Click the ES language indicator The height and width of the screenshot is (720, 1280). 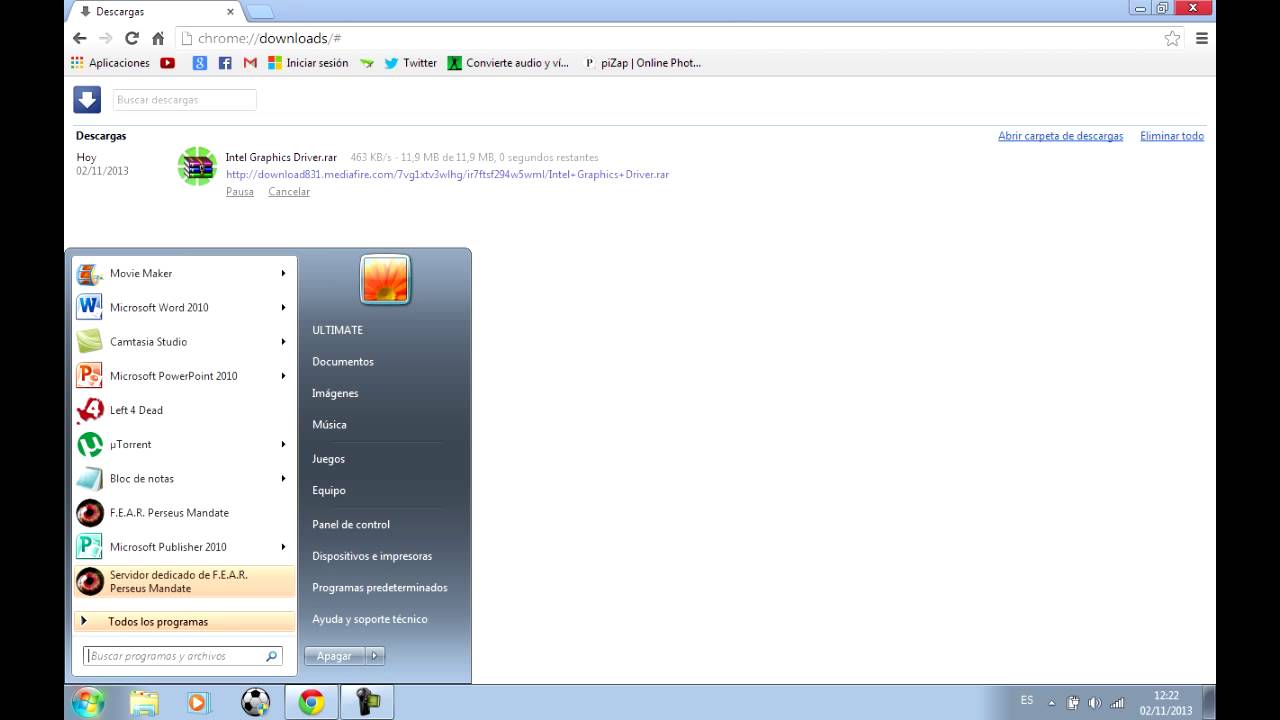(x=1027, y=700)
